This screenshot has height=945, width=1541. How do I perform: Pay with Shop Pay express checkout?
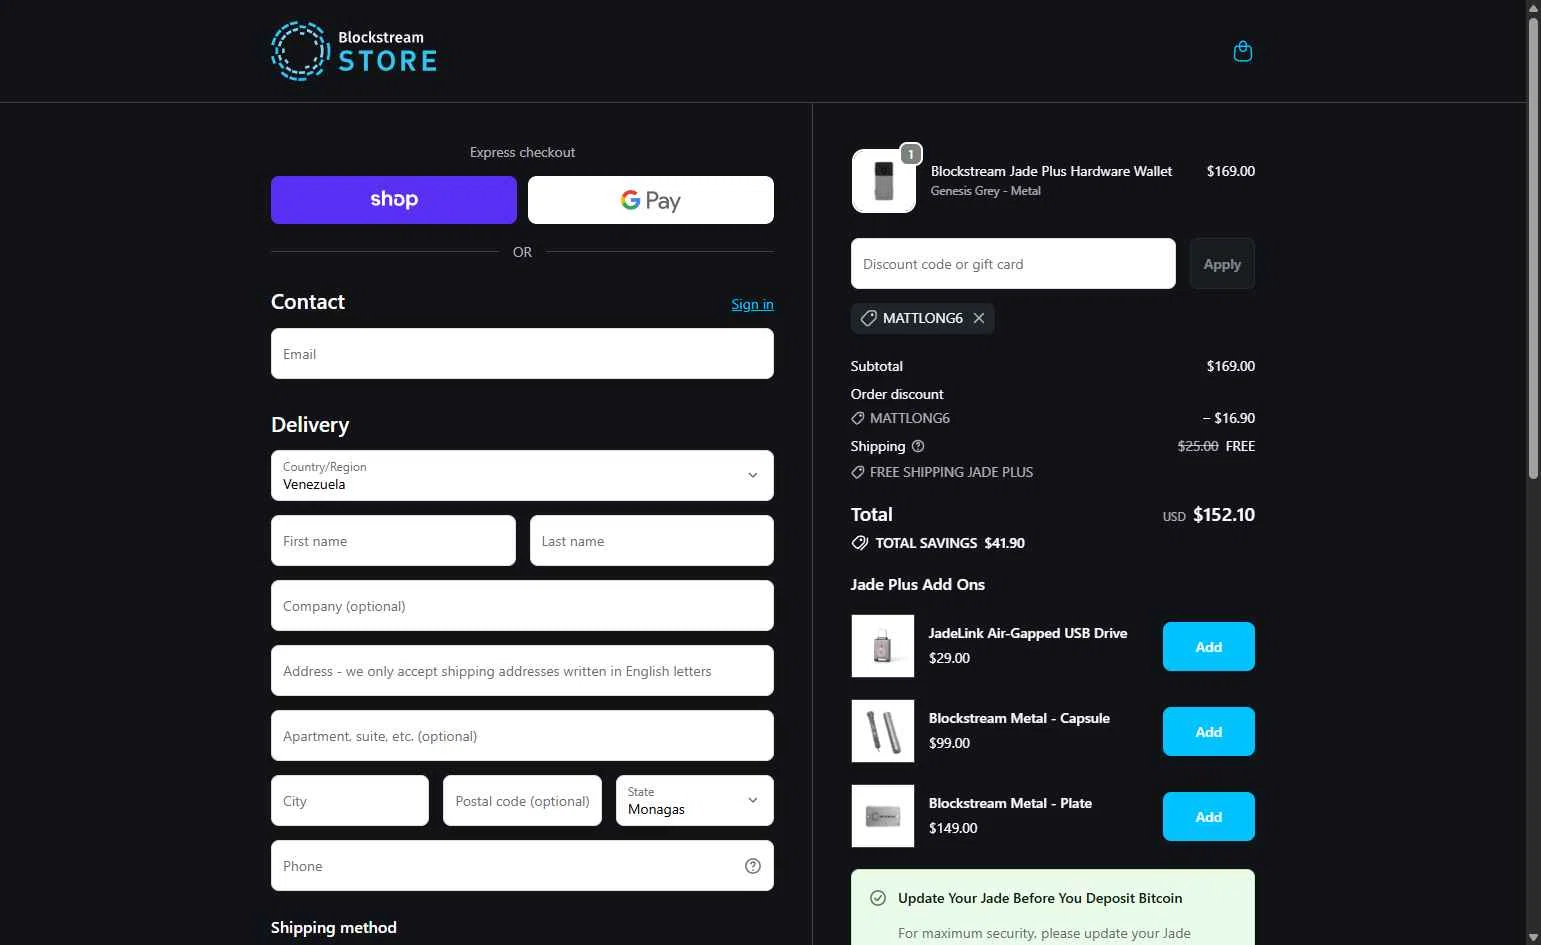pos(394,200)
